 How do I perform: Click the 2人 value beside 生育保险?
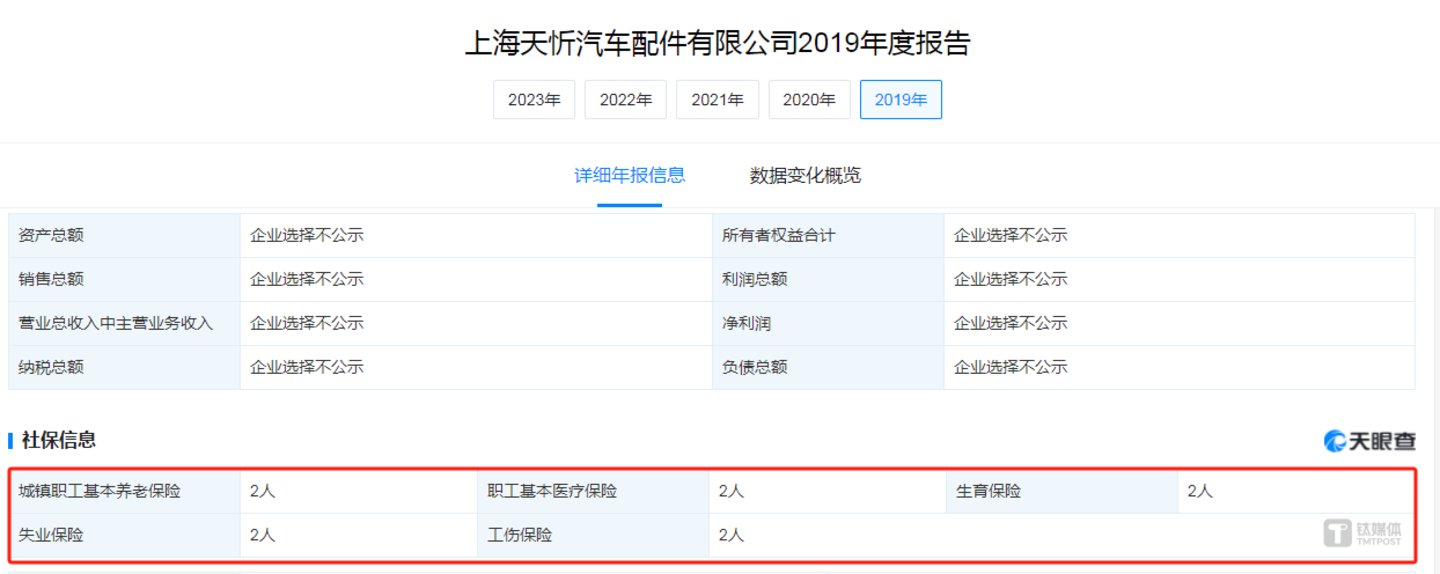point(1200,491)
